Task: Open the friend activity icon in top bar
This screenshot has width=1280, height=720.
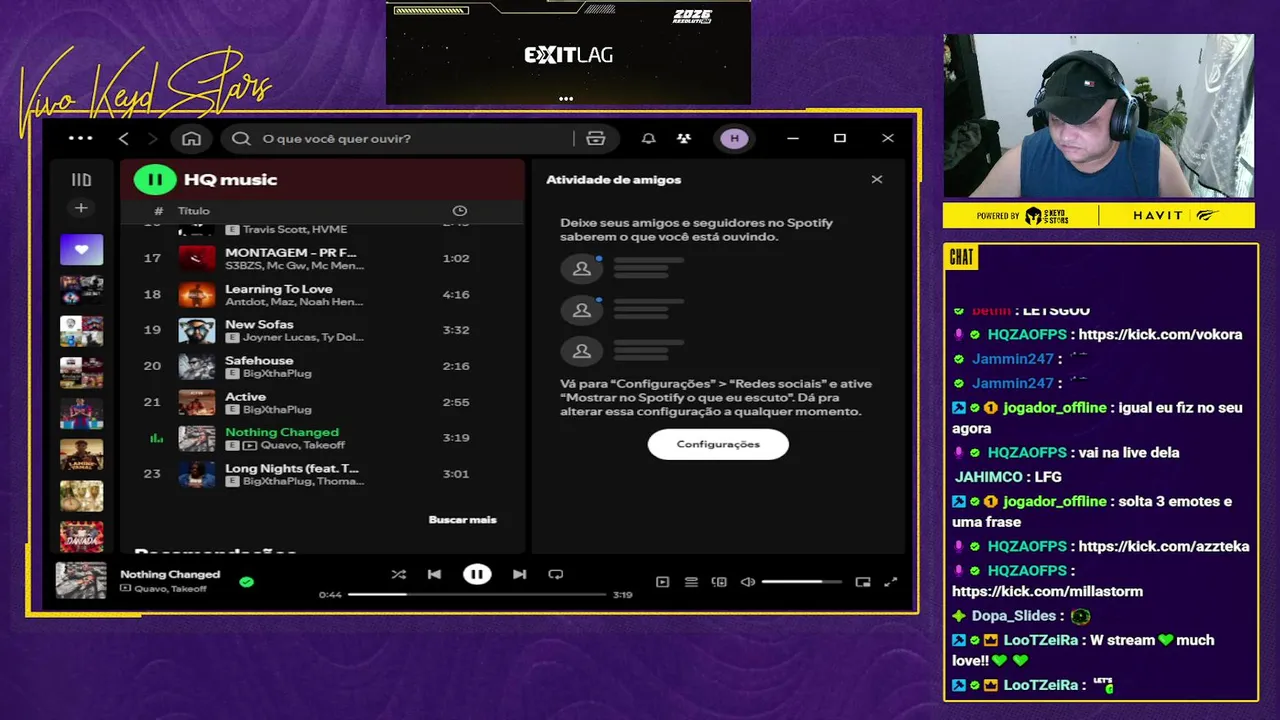Action: [684, 139]
